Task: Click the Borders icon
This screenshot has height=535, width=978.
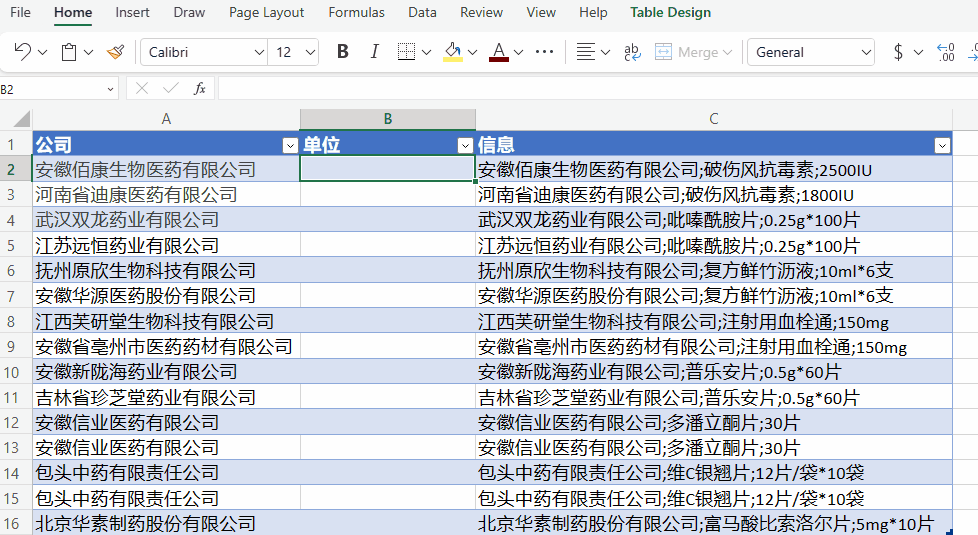Action: [406, 52]
